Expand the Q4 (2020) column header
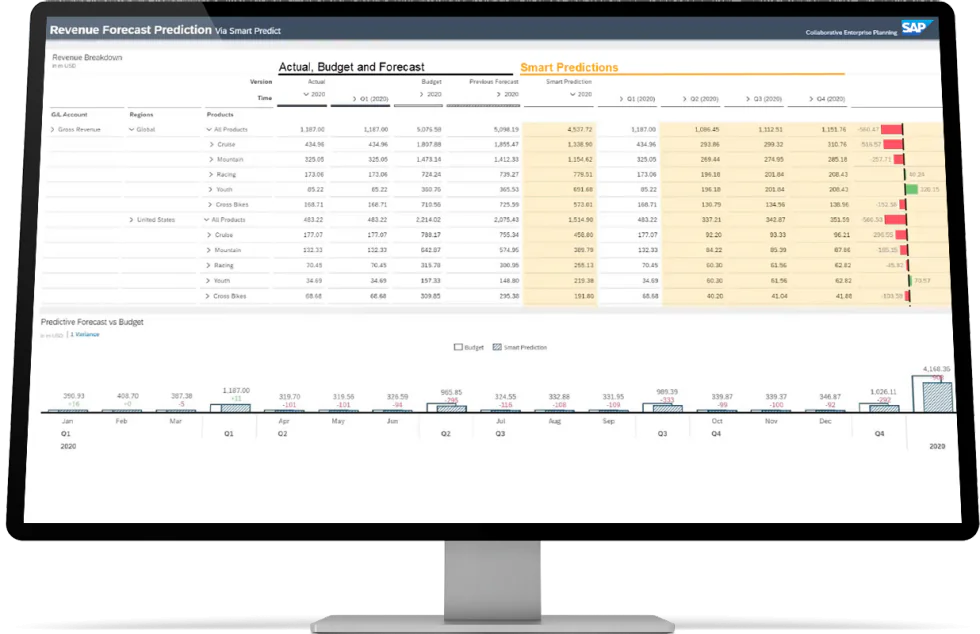Viewport: 980px width, 634px height. click(811, 99)
